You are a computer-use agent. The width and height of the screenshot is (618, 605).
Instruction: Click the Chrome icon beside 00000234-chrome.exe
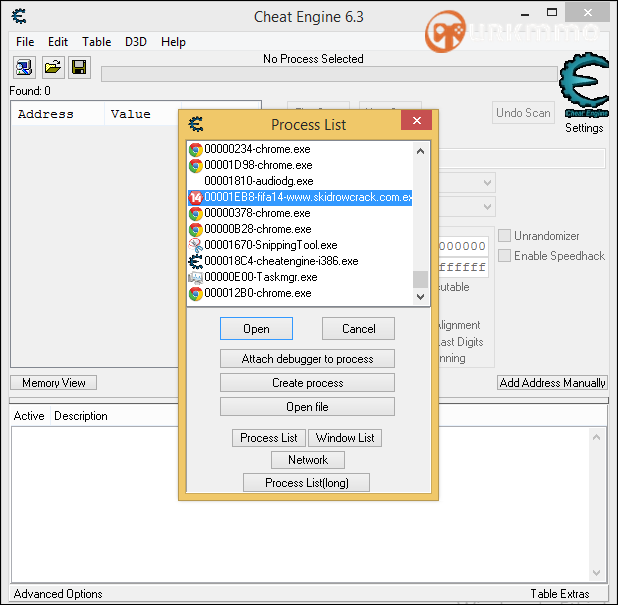tap(195, 150)
